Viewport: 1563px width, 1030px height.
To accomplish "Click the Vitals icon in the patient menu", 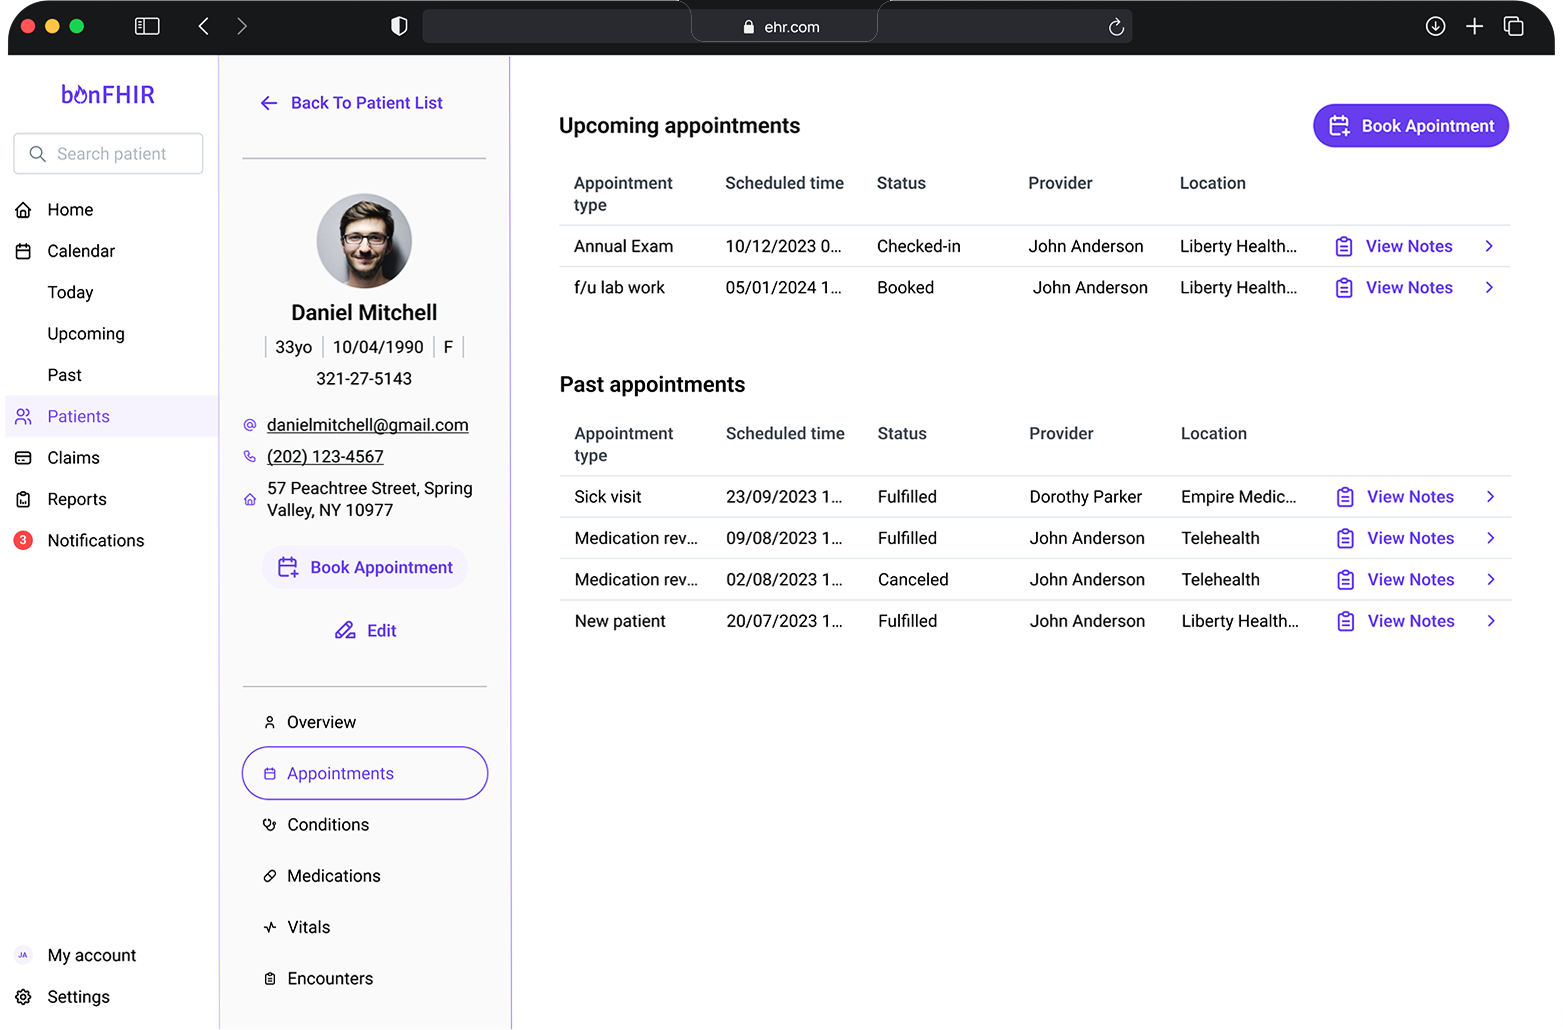I will pos(269,926).
